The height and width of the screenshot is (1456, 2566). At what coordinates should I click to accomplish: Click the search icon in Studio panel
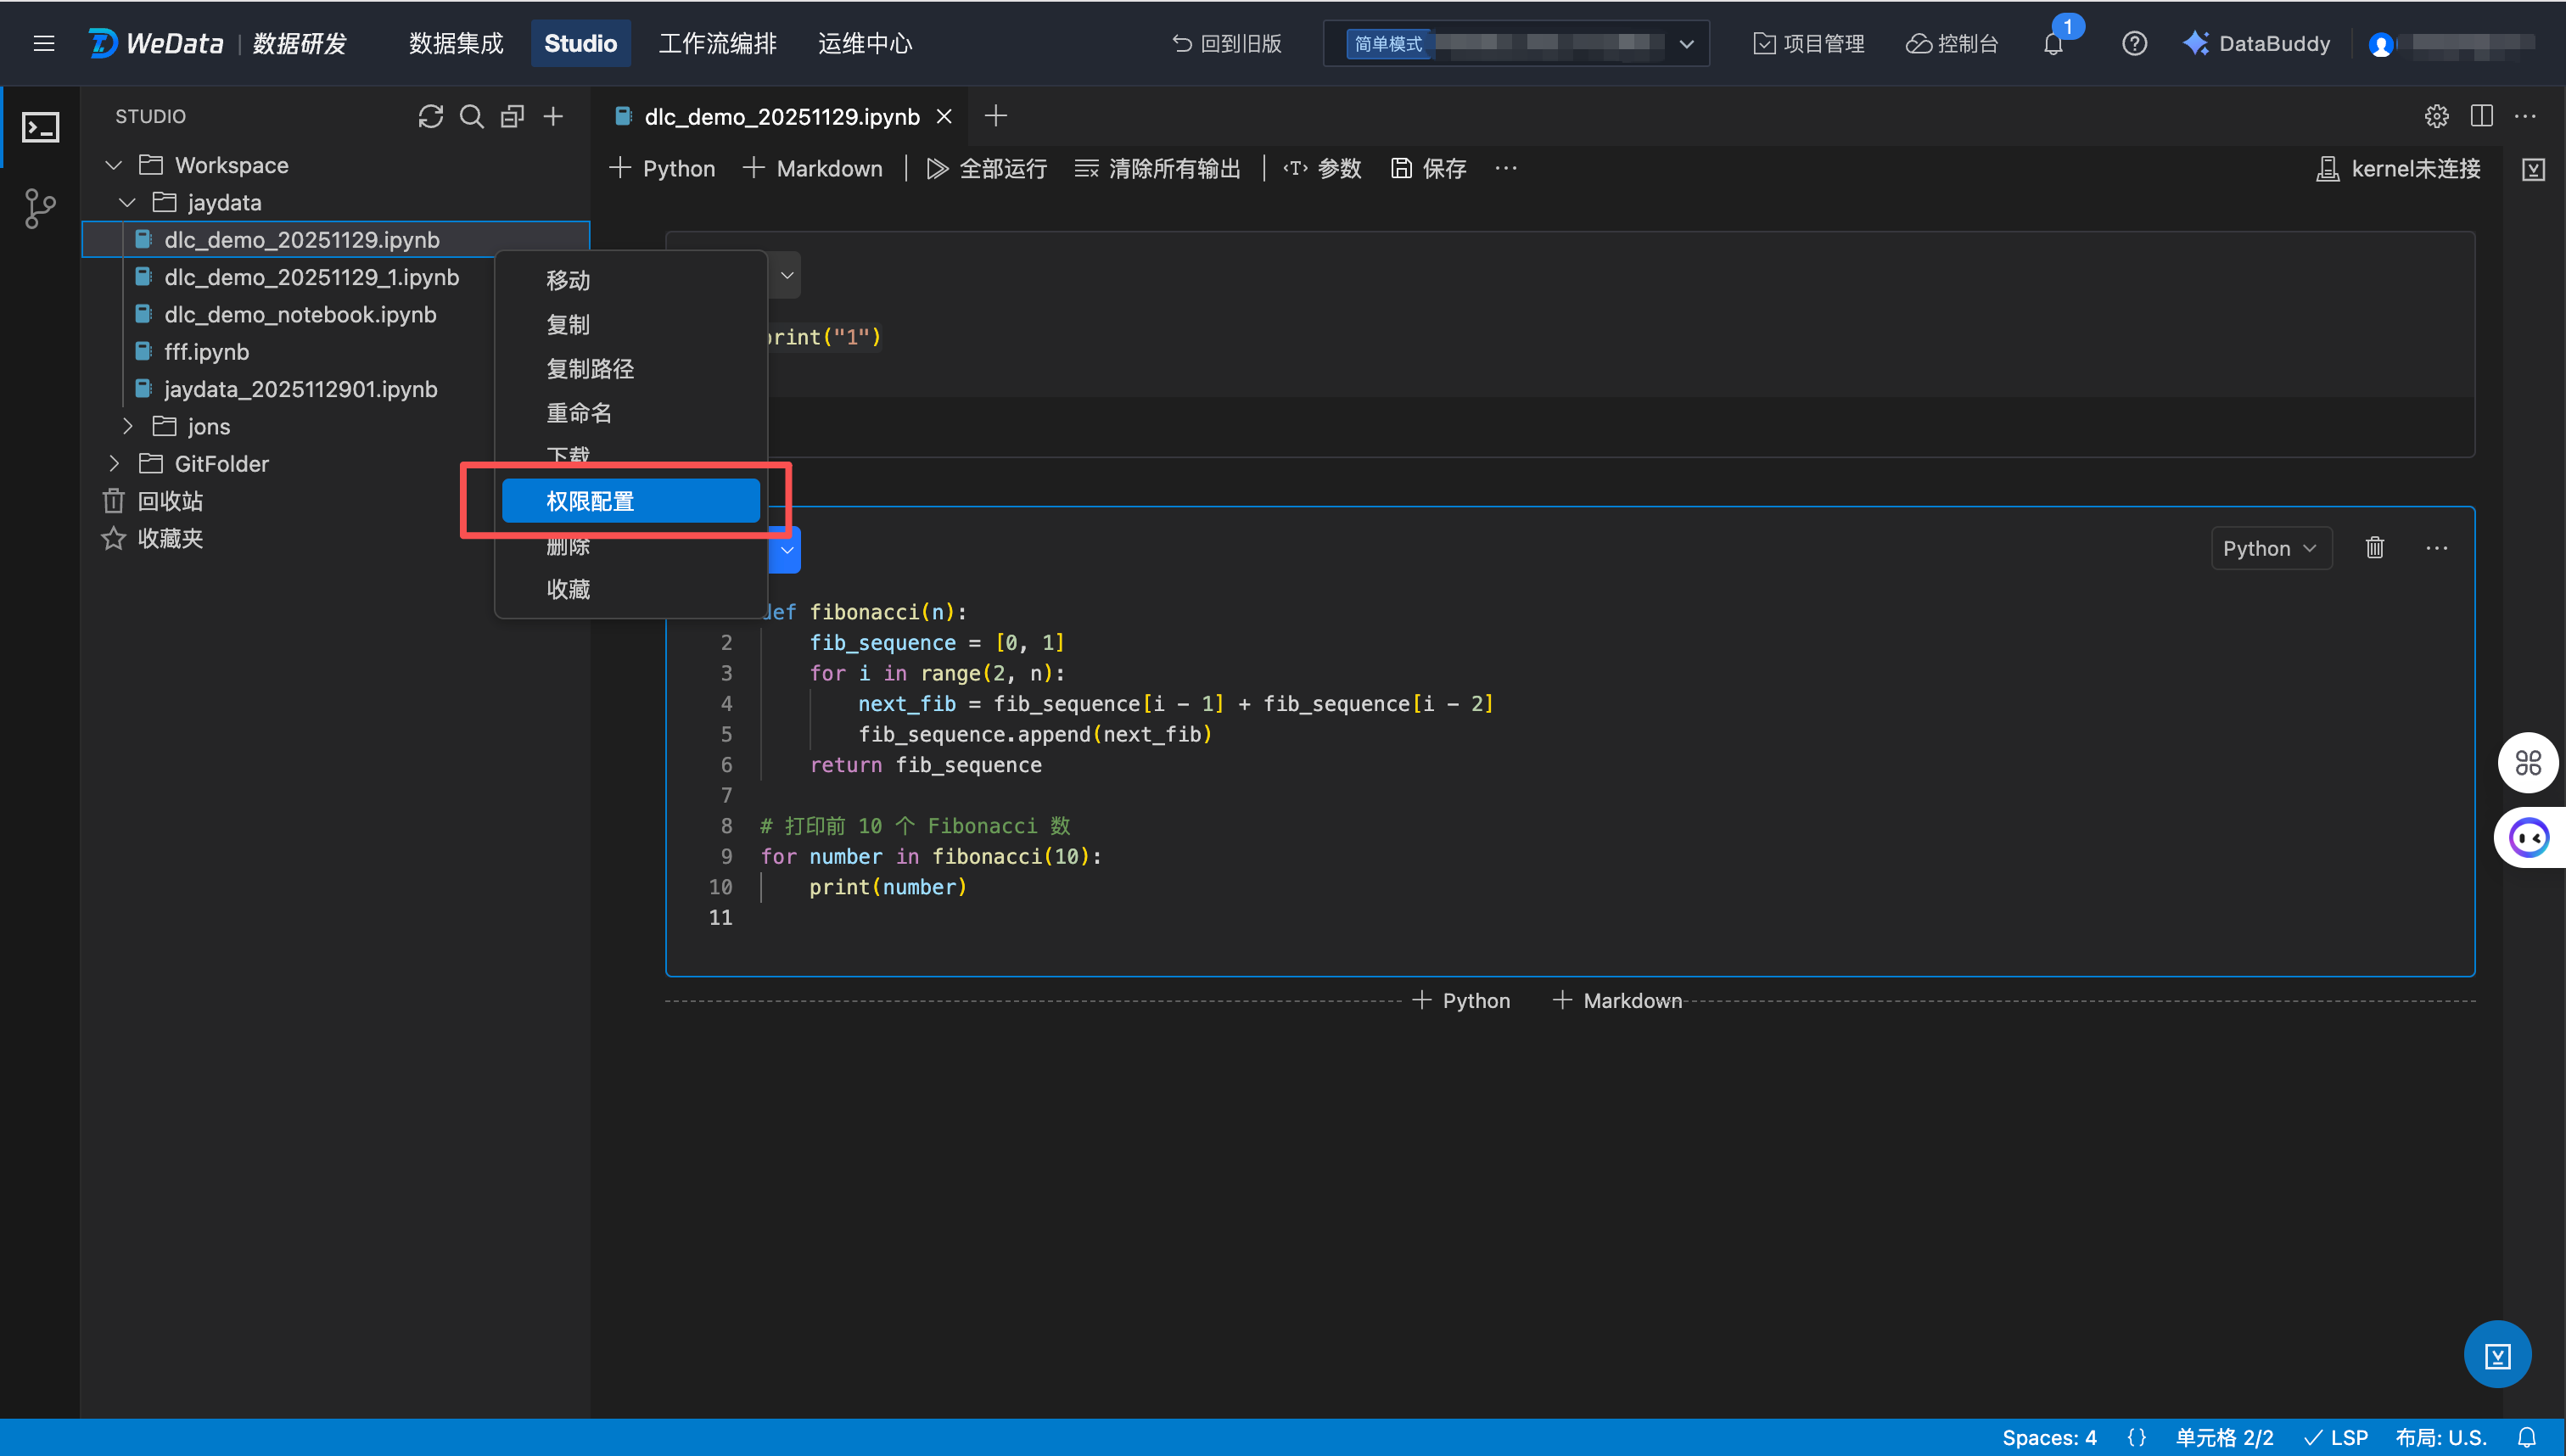tap(471, 116)
